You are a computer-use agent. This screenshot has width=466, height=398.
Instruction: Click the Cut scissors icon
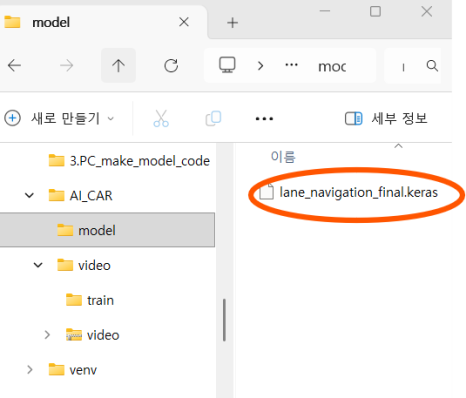click(x=161, y=118)
